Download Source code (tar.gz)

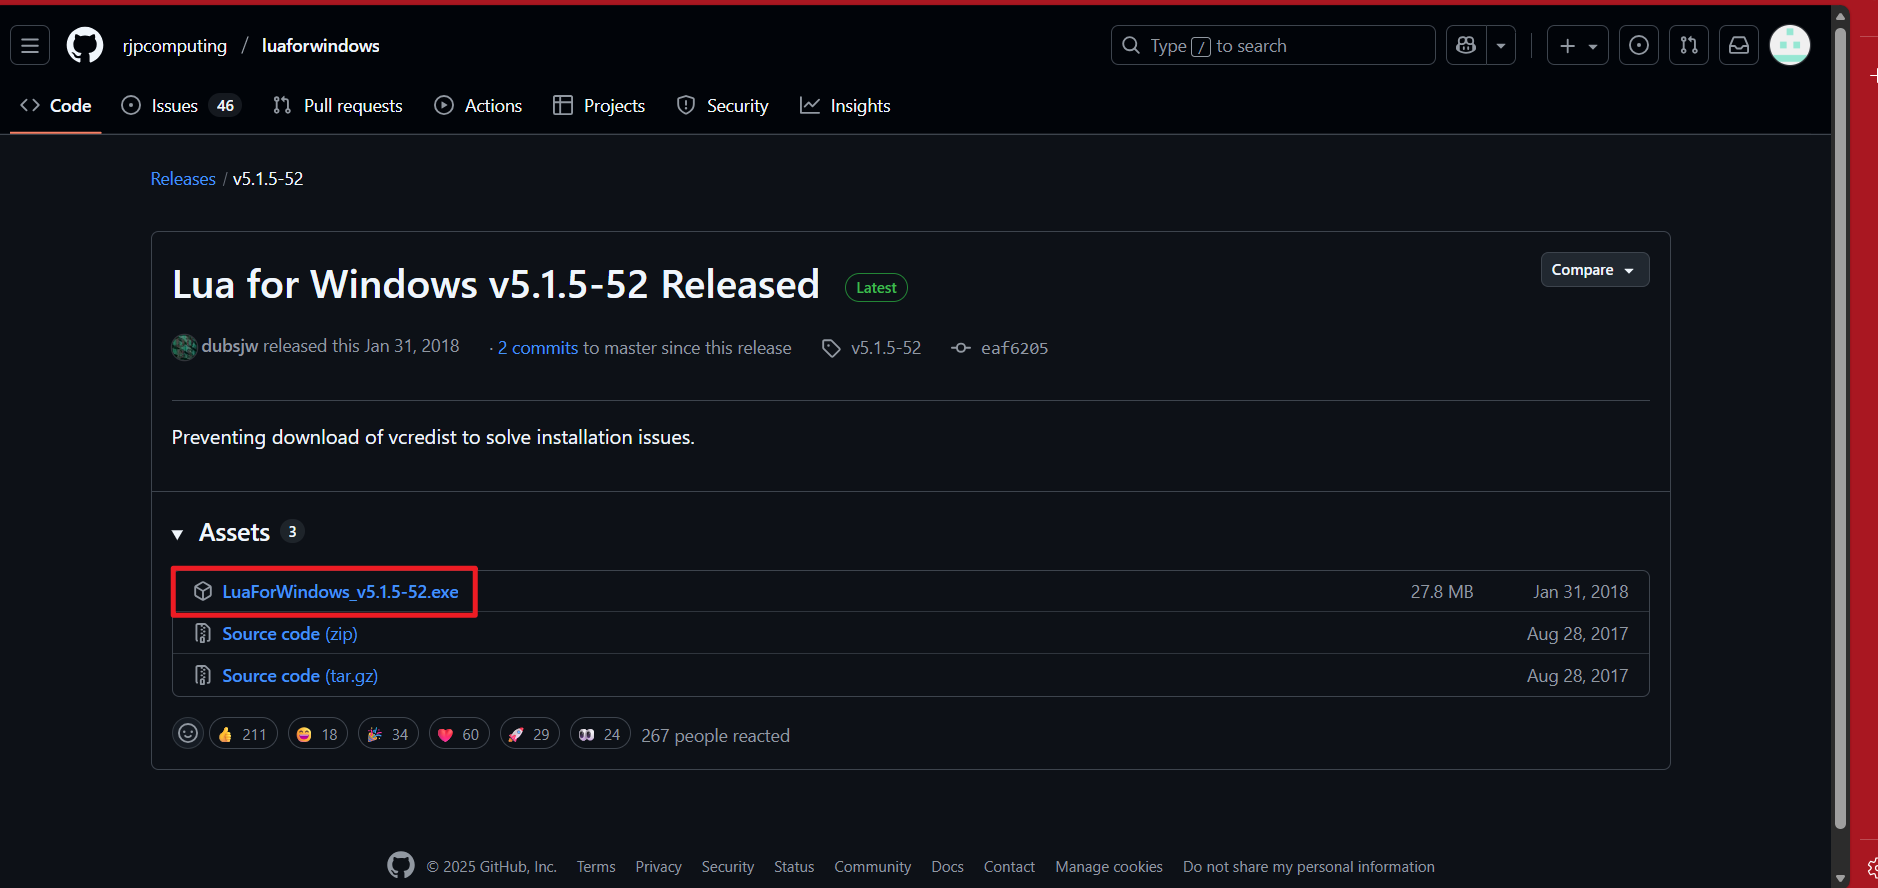pyautogui.click(x=300, y=676)
